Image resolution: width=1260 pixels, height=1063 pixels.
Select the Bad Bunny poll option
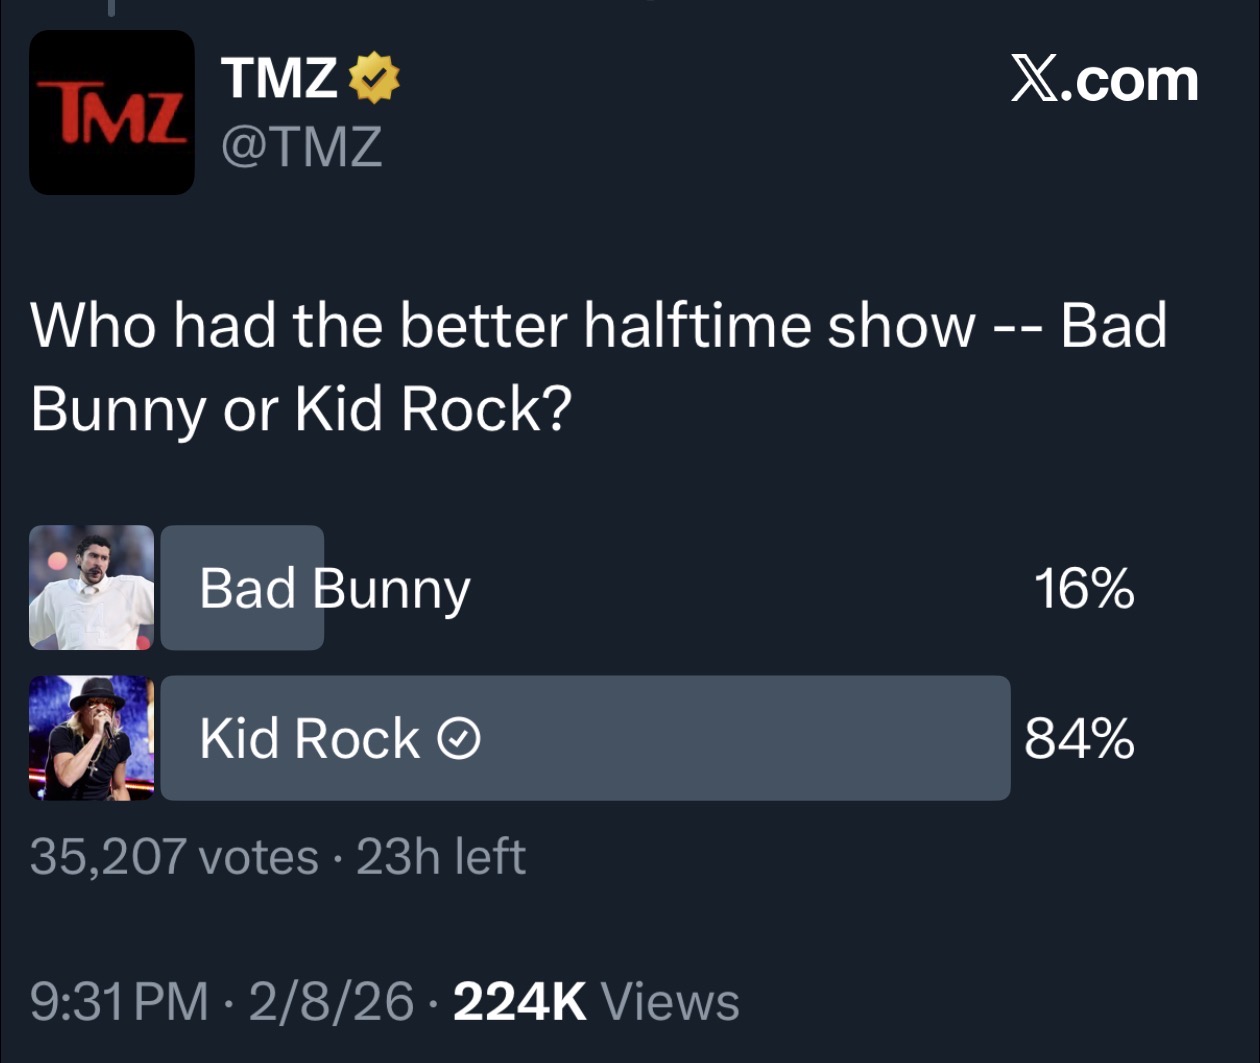[x=334, y=588]
